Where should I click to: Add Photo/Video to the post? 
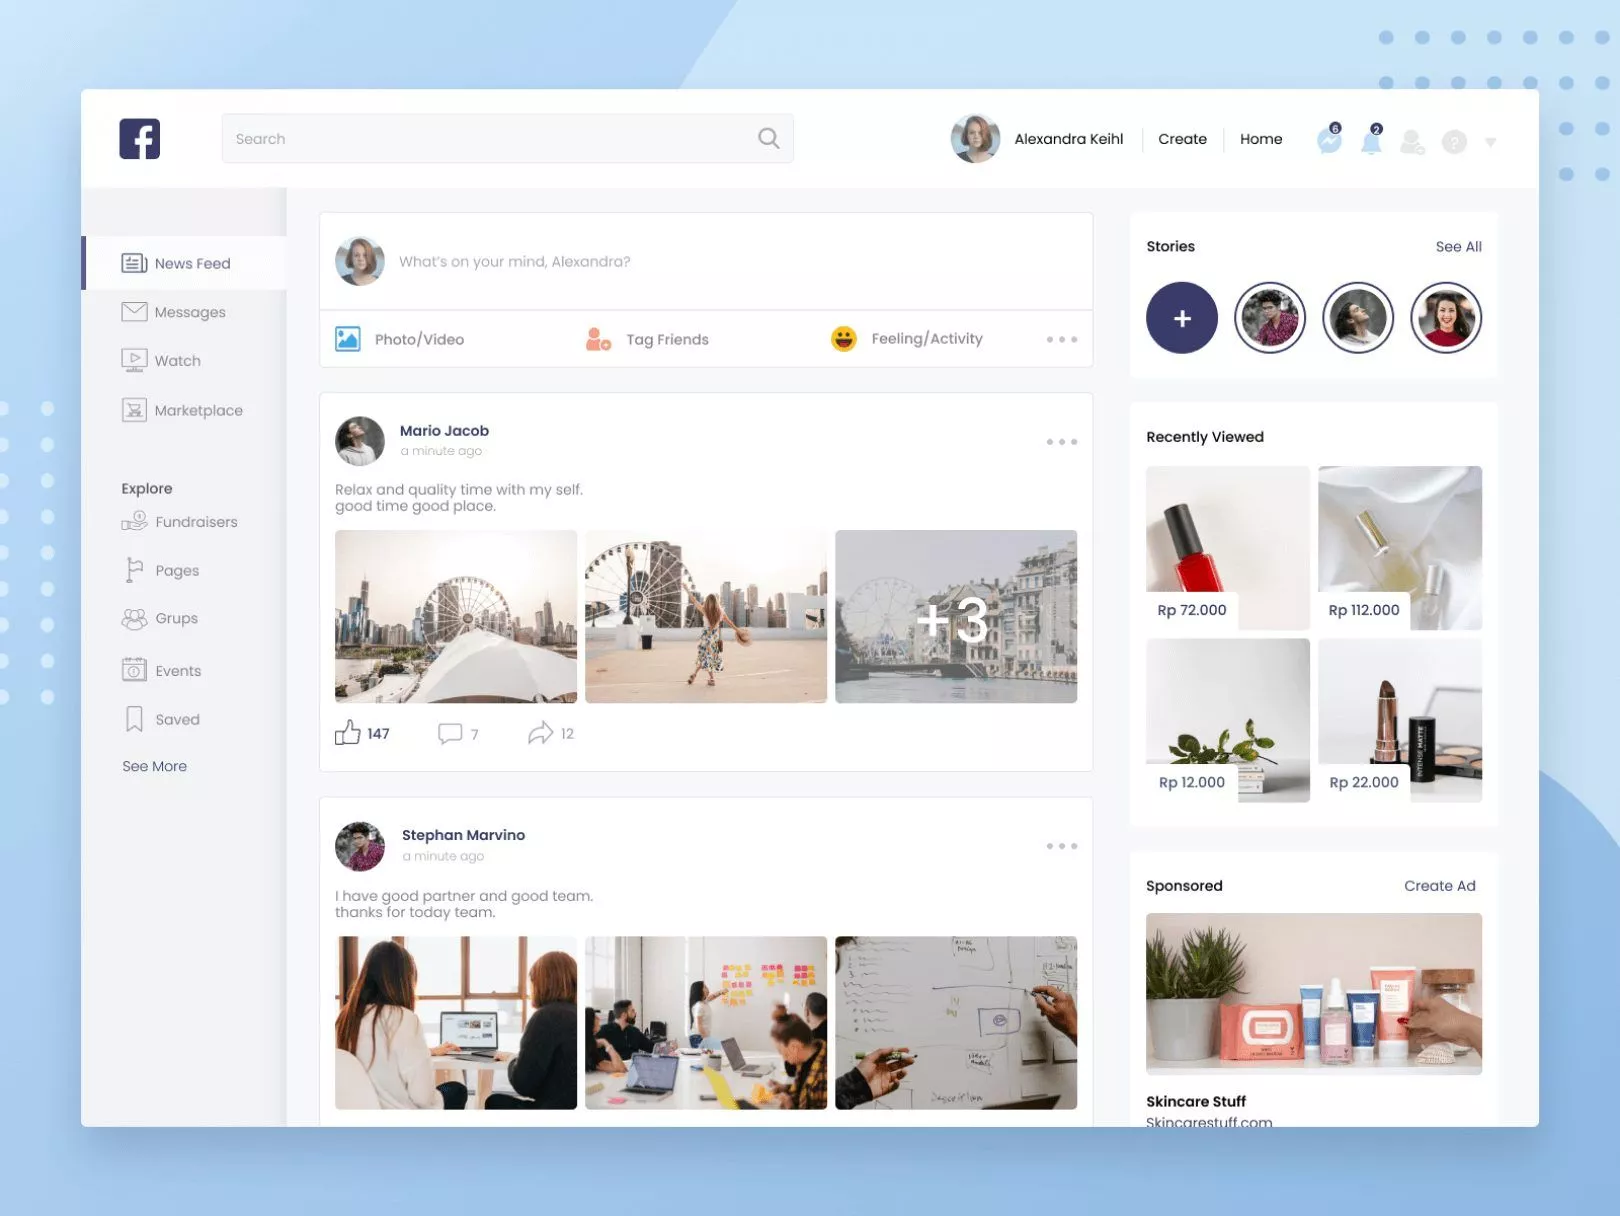[x=399, y=339]
